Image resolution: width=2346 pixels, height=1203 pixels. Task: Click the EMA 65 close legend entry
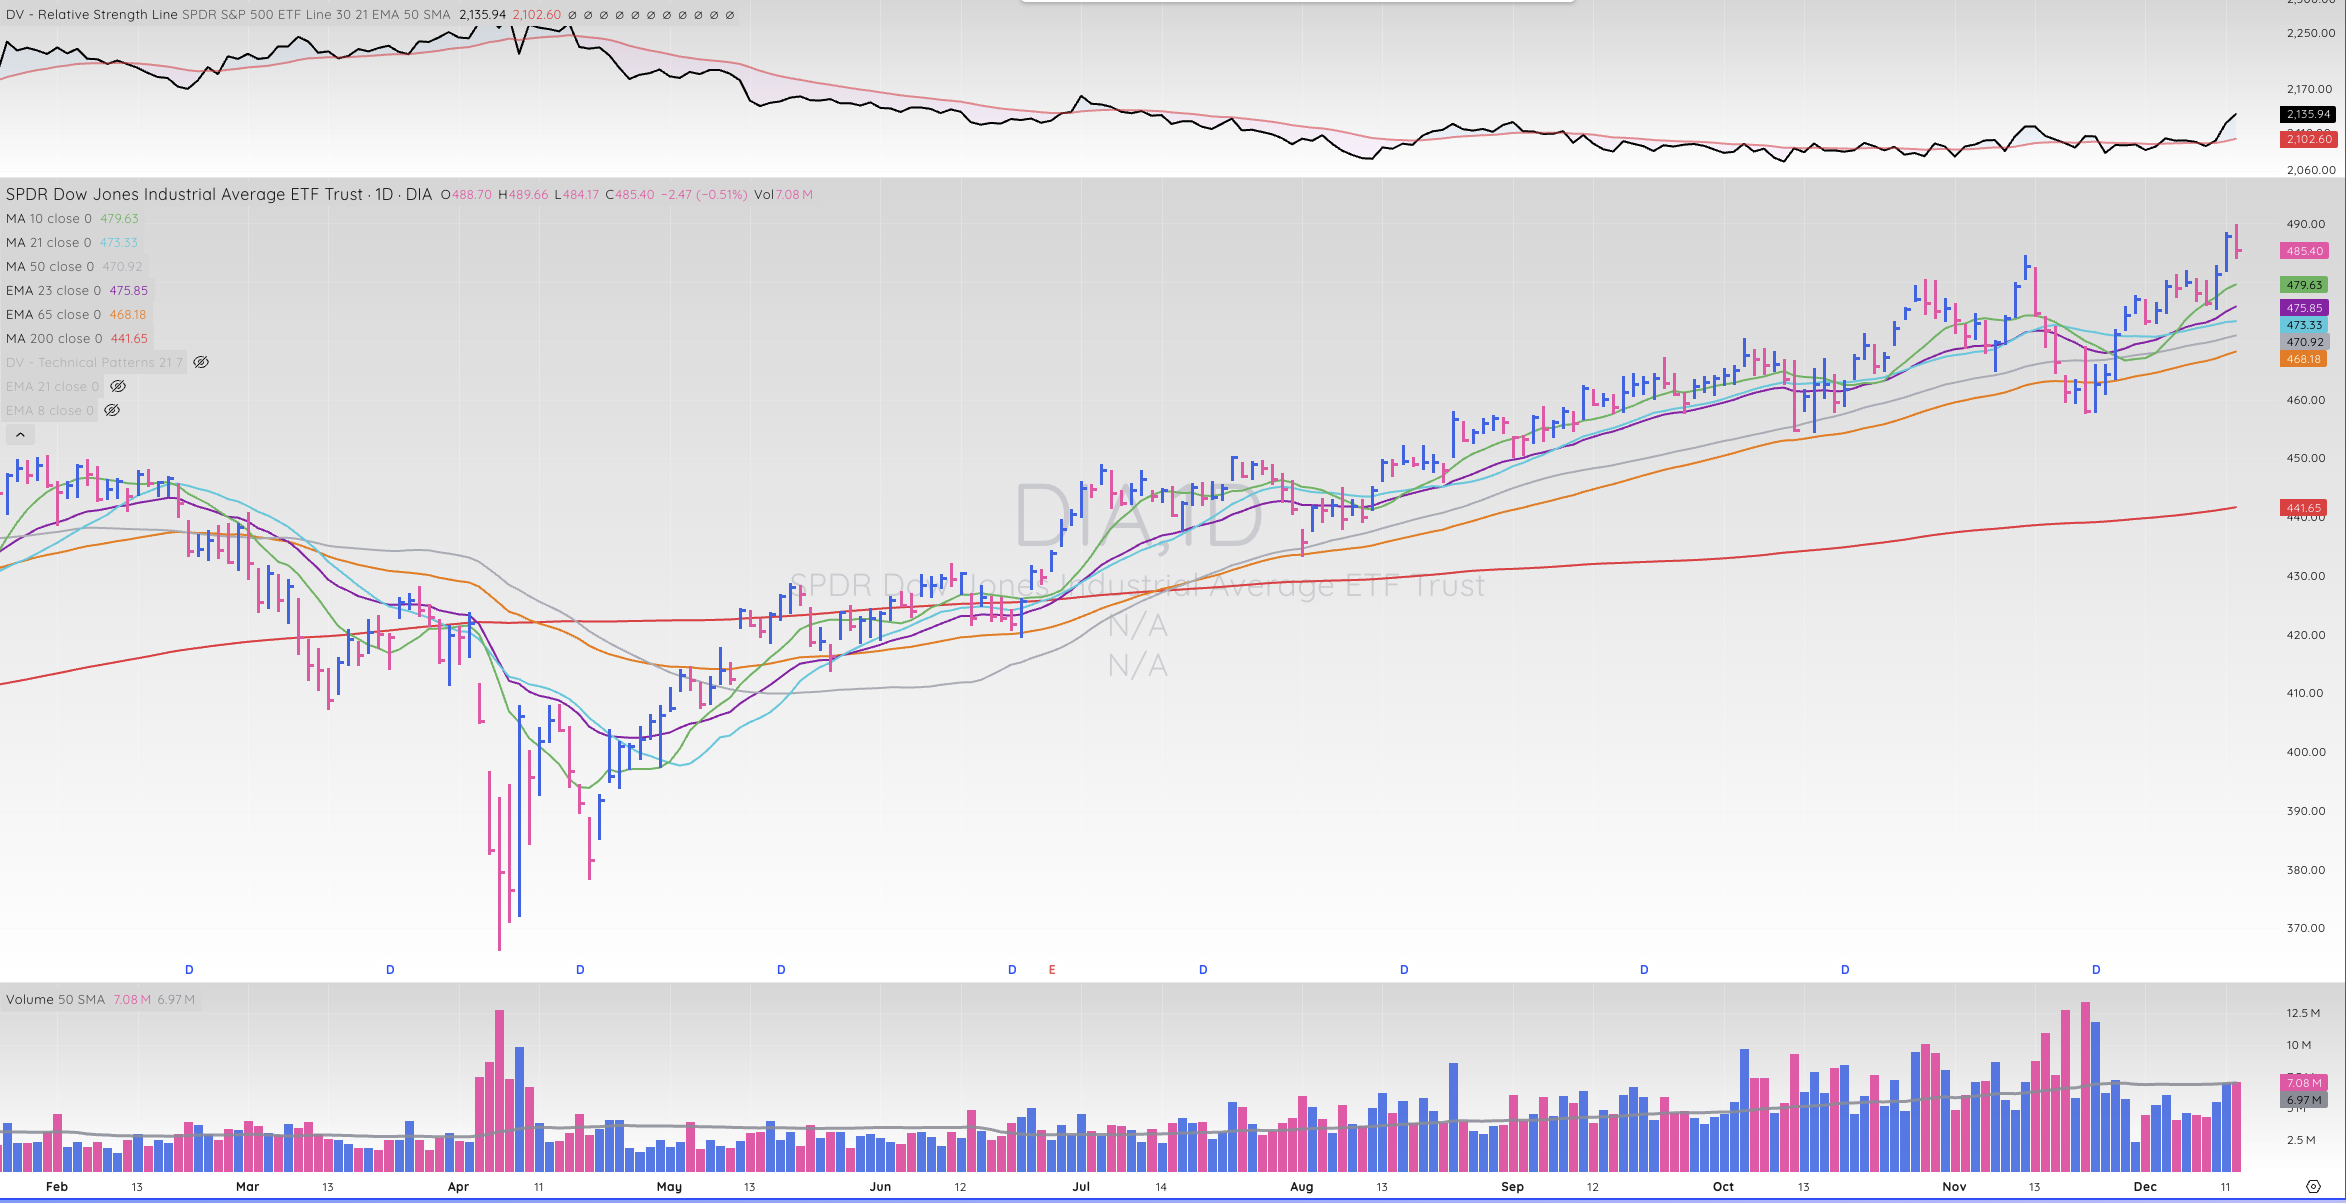pos(54,314)
